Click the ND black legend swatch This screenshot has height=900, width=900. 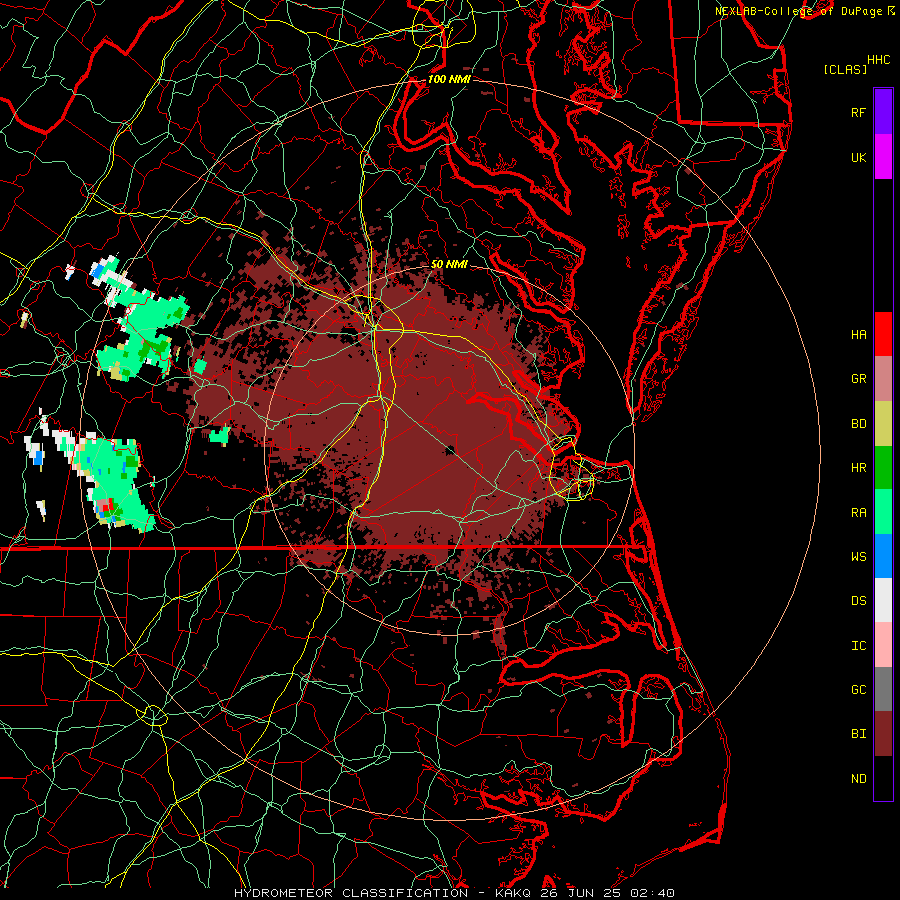883,778
